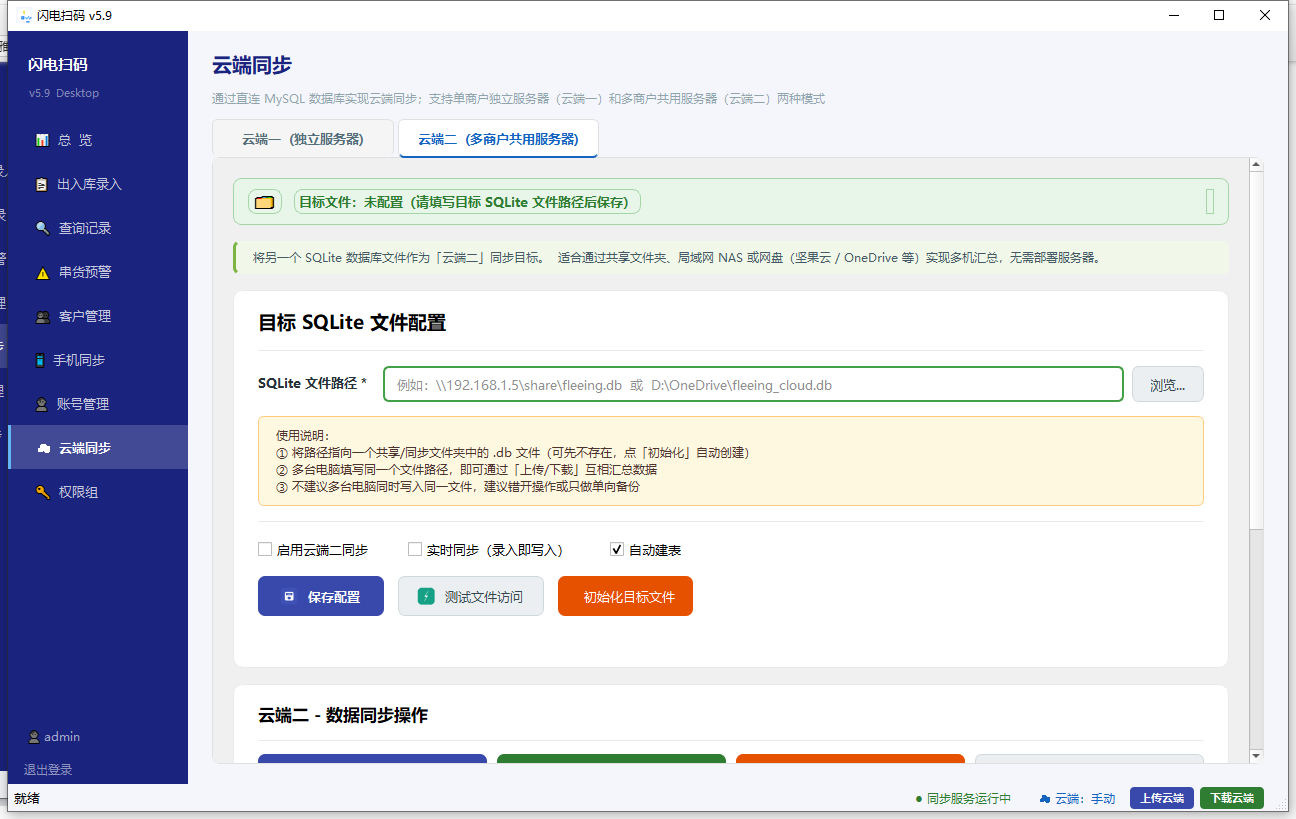
Task: Click the 初始化目标文件 orange button
Action: (625, 596)
